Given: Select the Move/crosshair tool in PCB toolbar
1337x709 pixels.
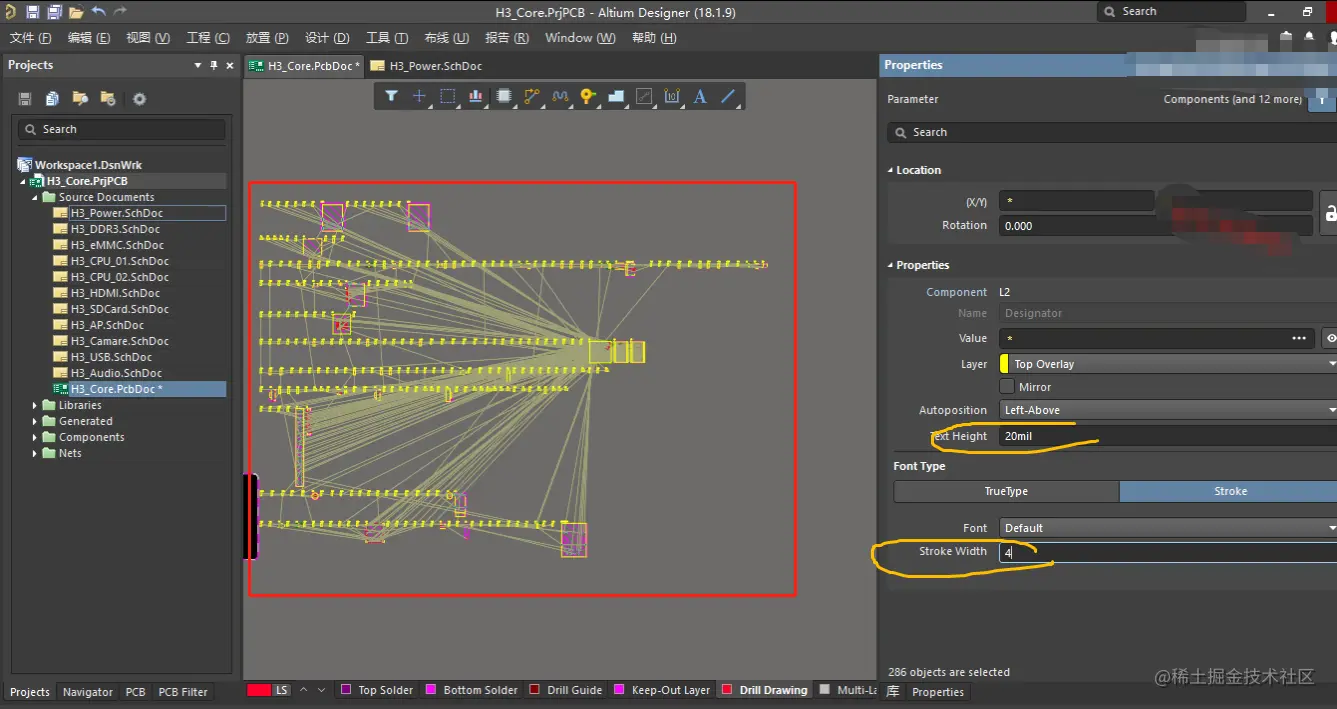Looking at the screenshot, I should coord(419,96).
